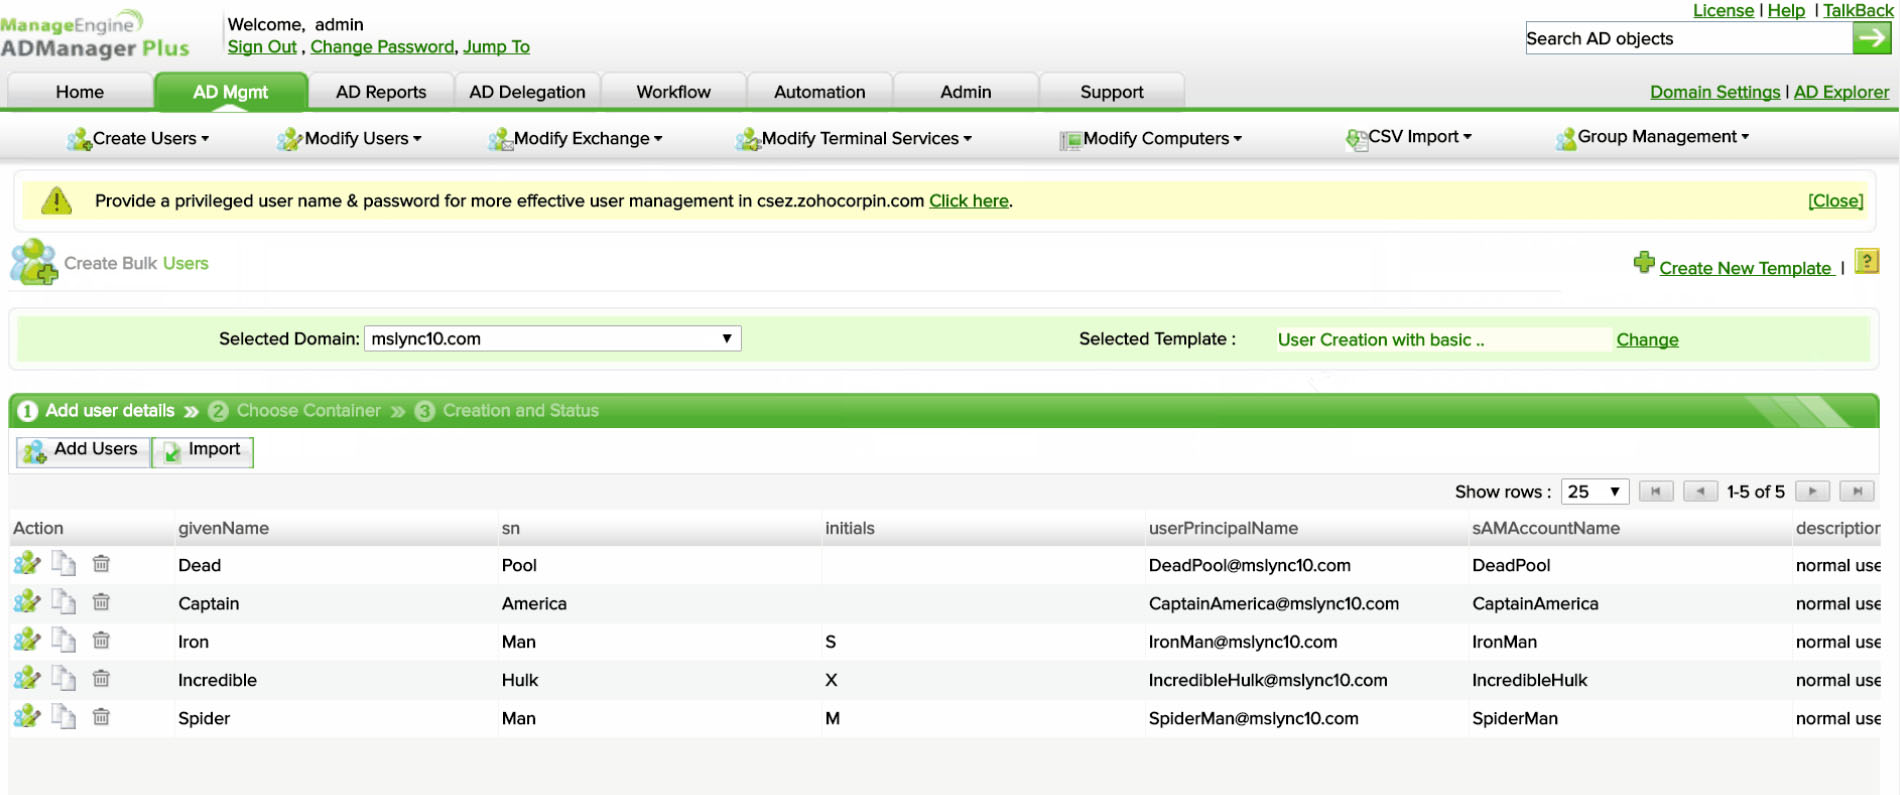Image resolution: width=1900 pixels, height=795 pixels.
Task: Go to the first page of rows
Action: click(x=1656, y=491)
